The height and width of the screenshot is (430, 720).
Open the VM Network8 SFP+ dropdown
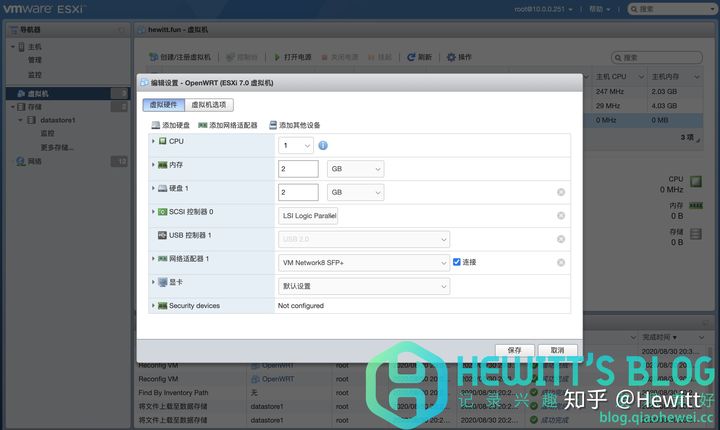point(364,262)
